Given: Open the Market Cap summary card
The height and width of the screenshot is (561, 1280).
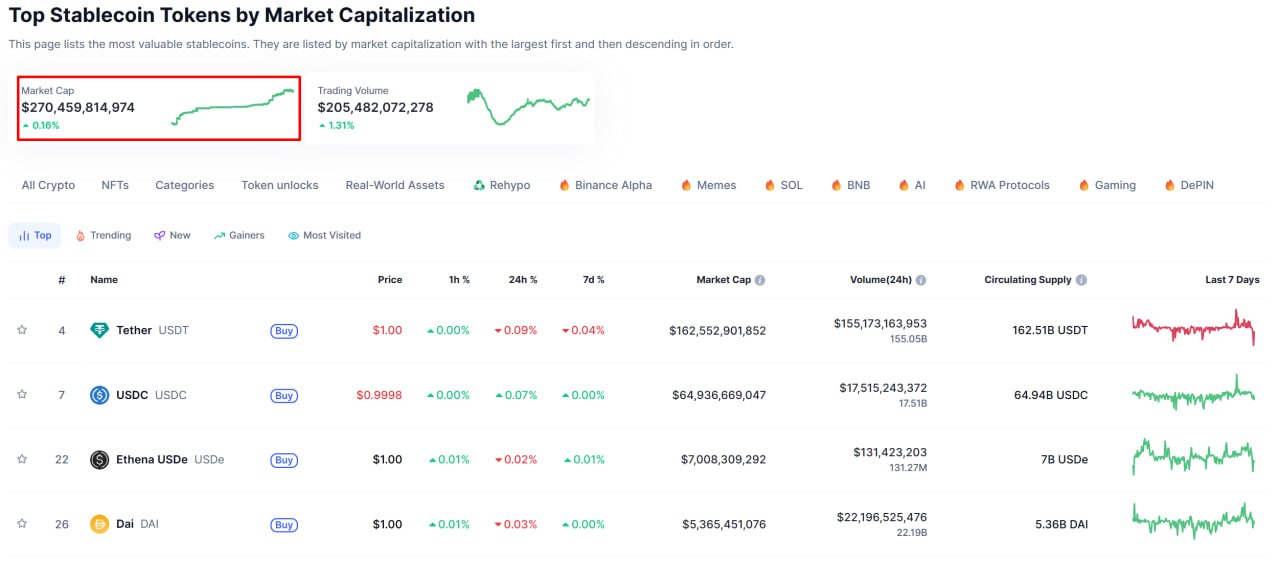Looking at the screenshot, I should 159,107.
